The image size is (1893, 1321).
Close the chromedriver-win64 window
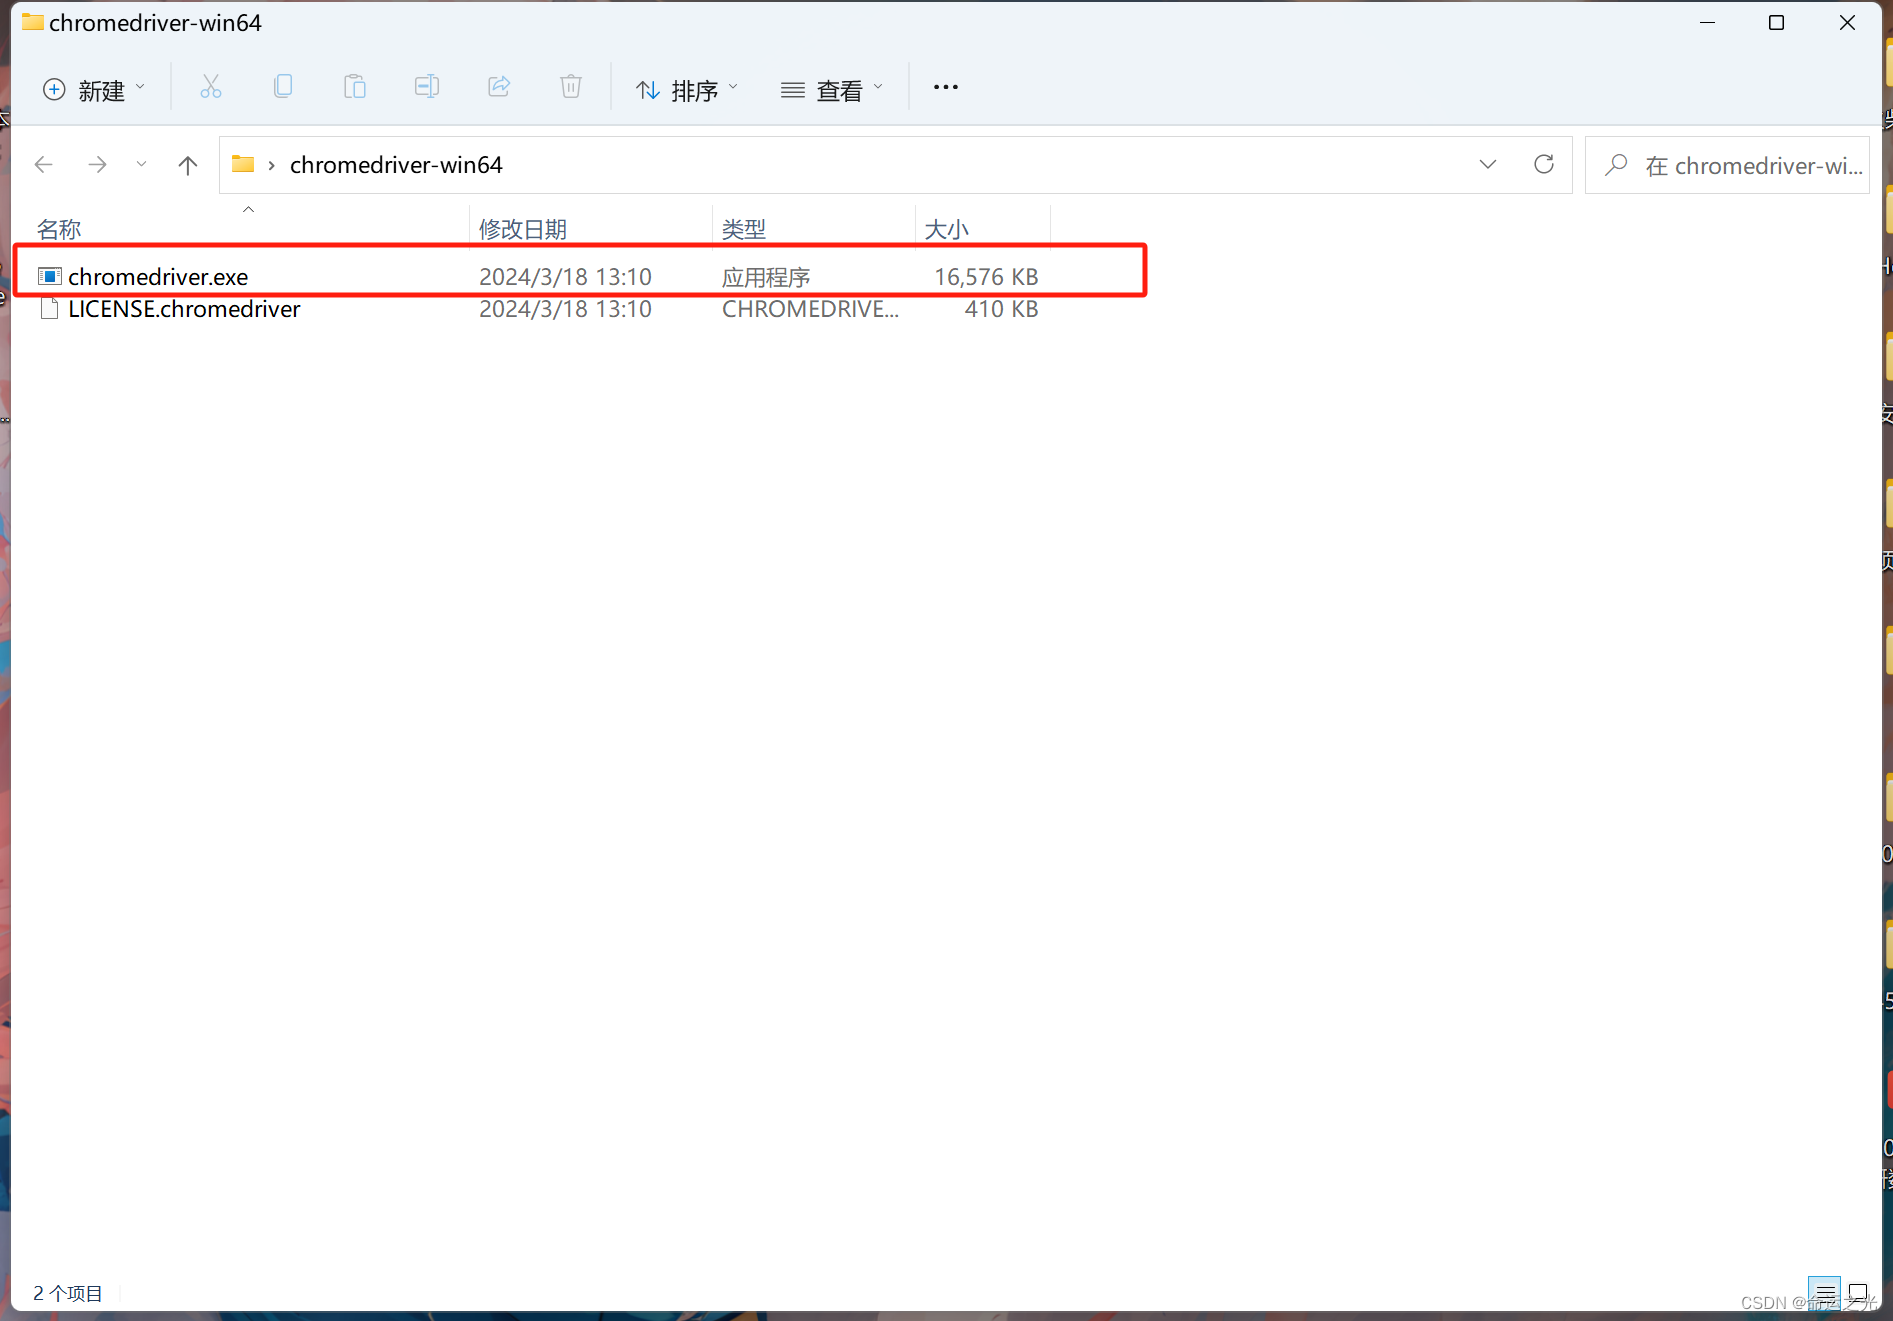click(x=1847, y=22)
